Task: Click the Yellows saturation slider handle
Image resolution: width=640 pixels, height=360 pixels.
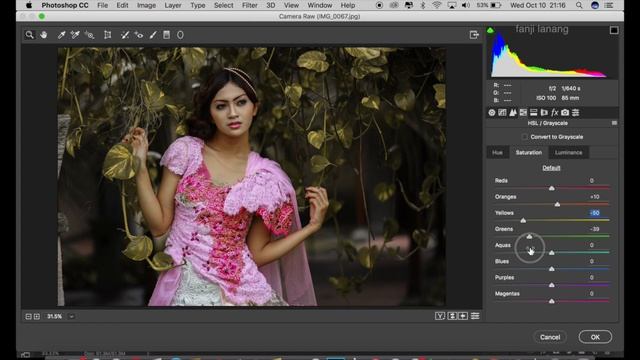Action: (x=523, y=220)
